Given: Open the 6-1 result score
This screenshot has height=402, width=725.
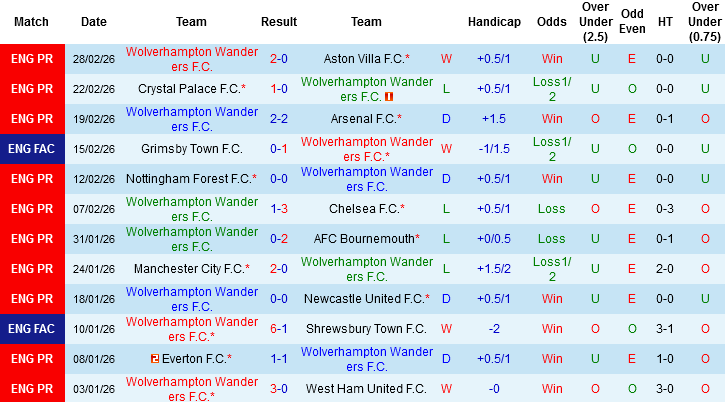Looking at the screenshot, I should pos(279,329).
